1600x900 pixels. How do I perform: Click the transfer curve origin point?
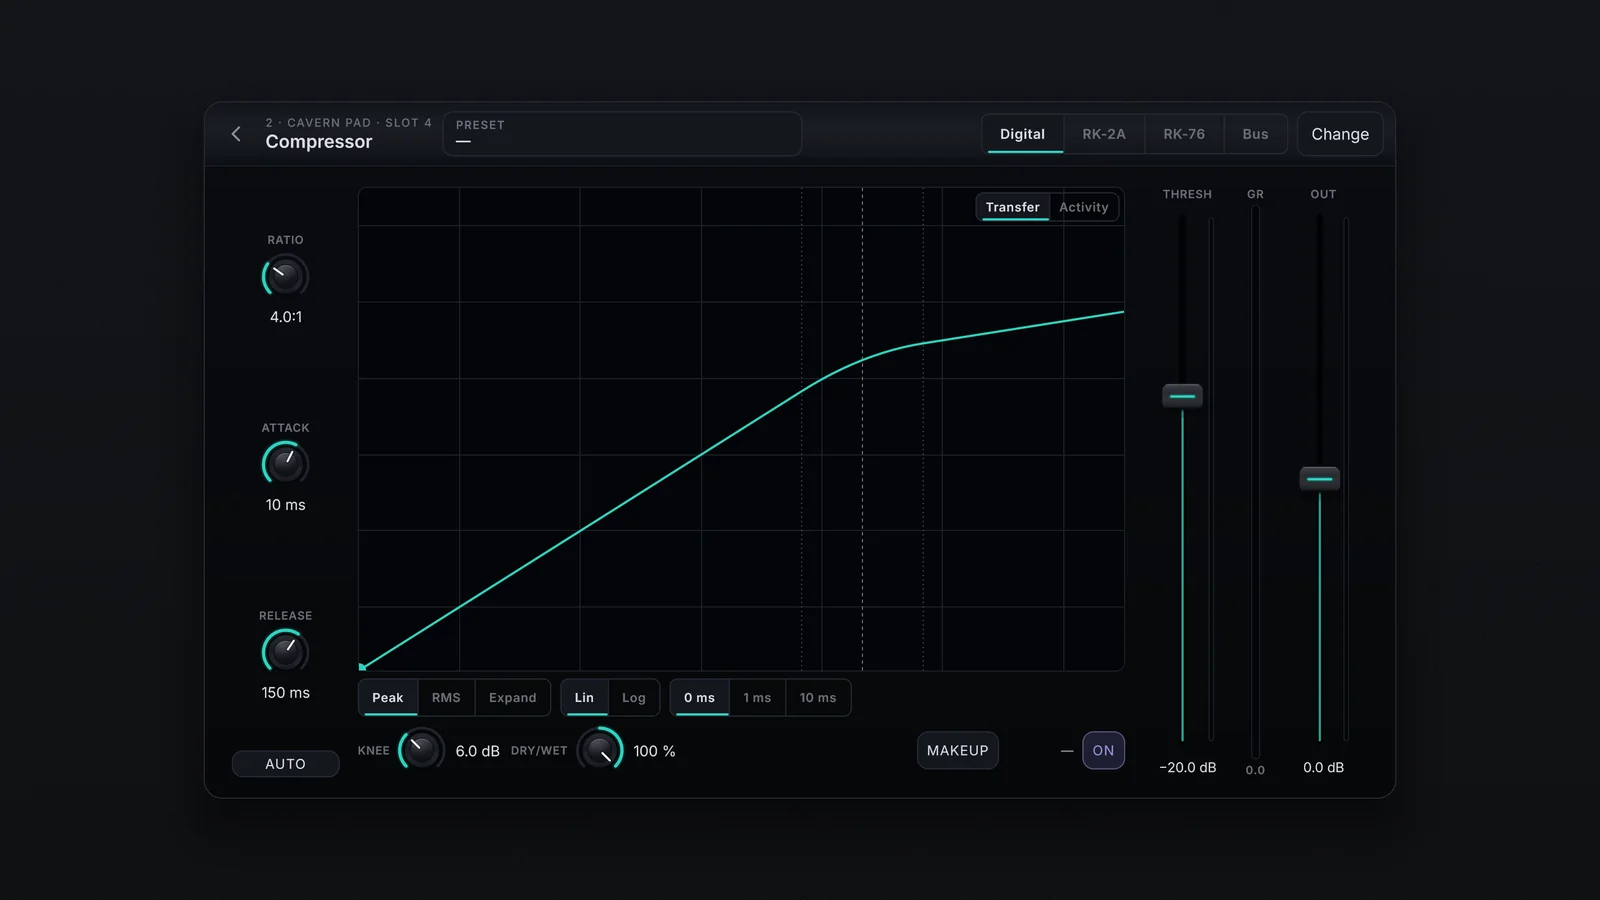362,667
